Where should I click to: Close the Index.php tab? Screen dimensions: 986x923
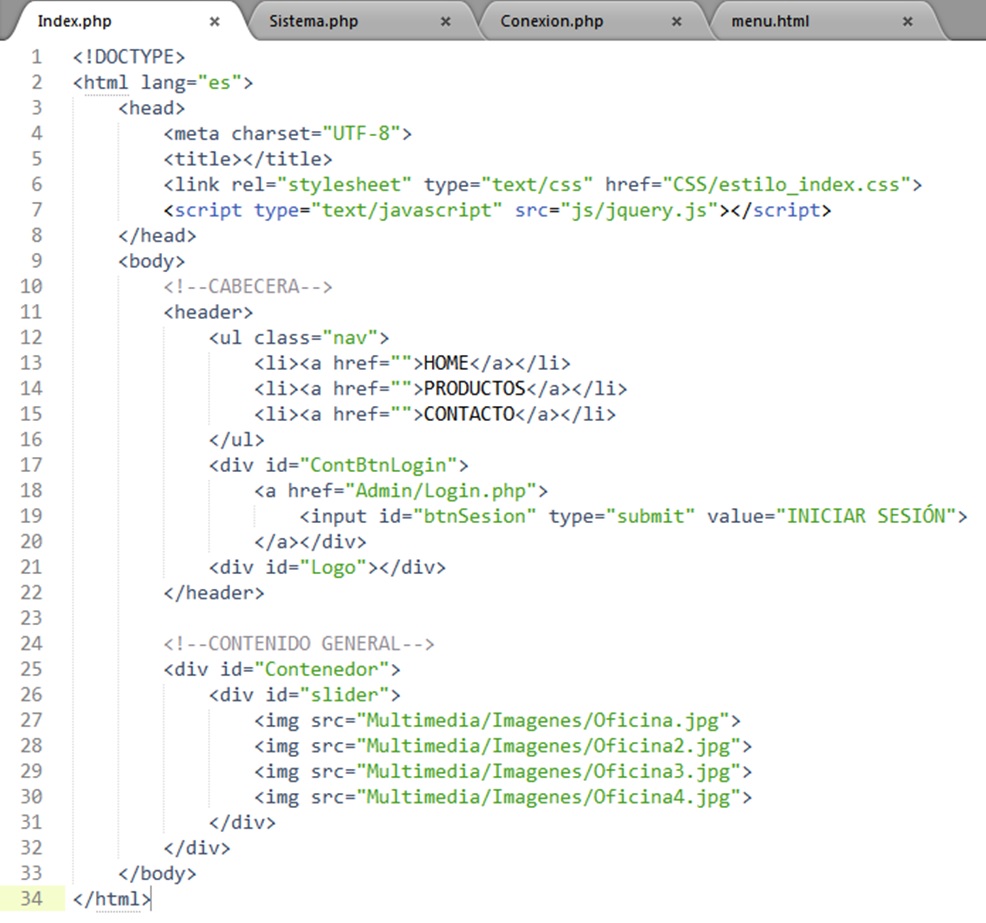tap(214, 21)
